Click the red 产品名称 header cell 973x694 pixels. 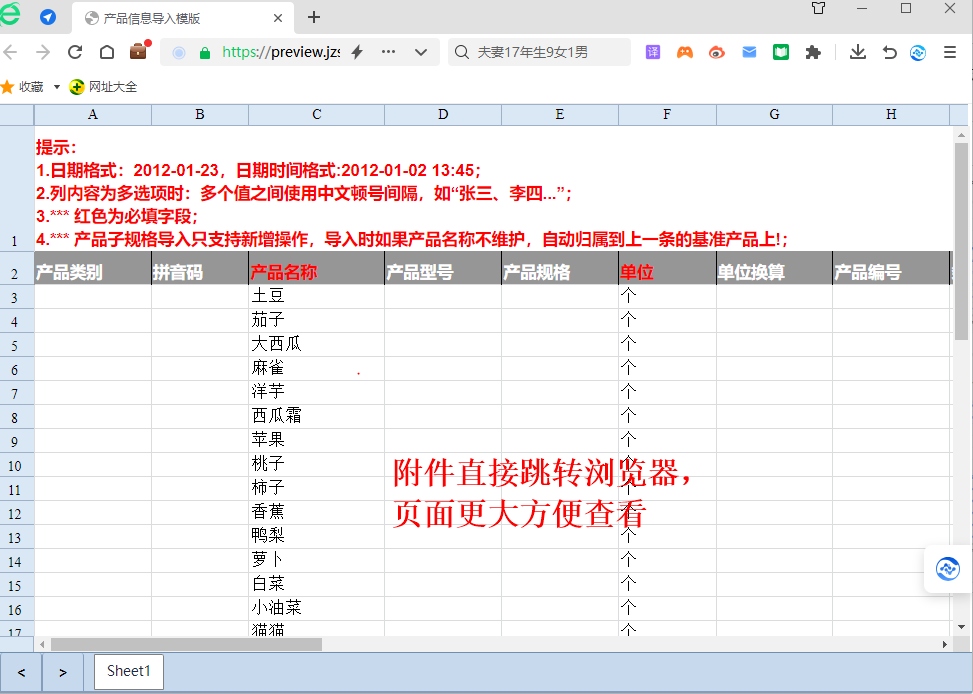pos(316,268)
